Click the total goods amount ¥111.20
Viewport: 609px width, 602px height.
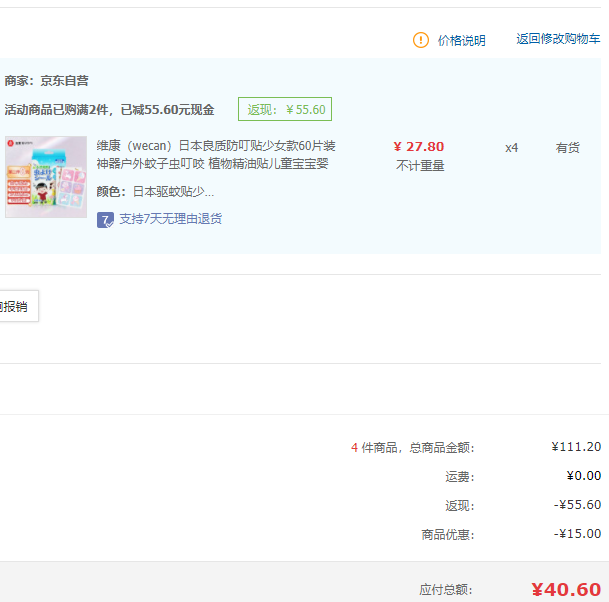[x=576, y=447]
